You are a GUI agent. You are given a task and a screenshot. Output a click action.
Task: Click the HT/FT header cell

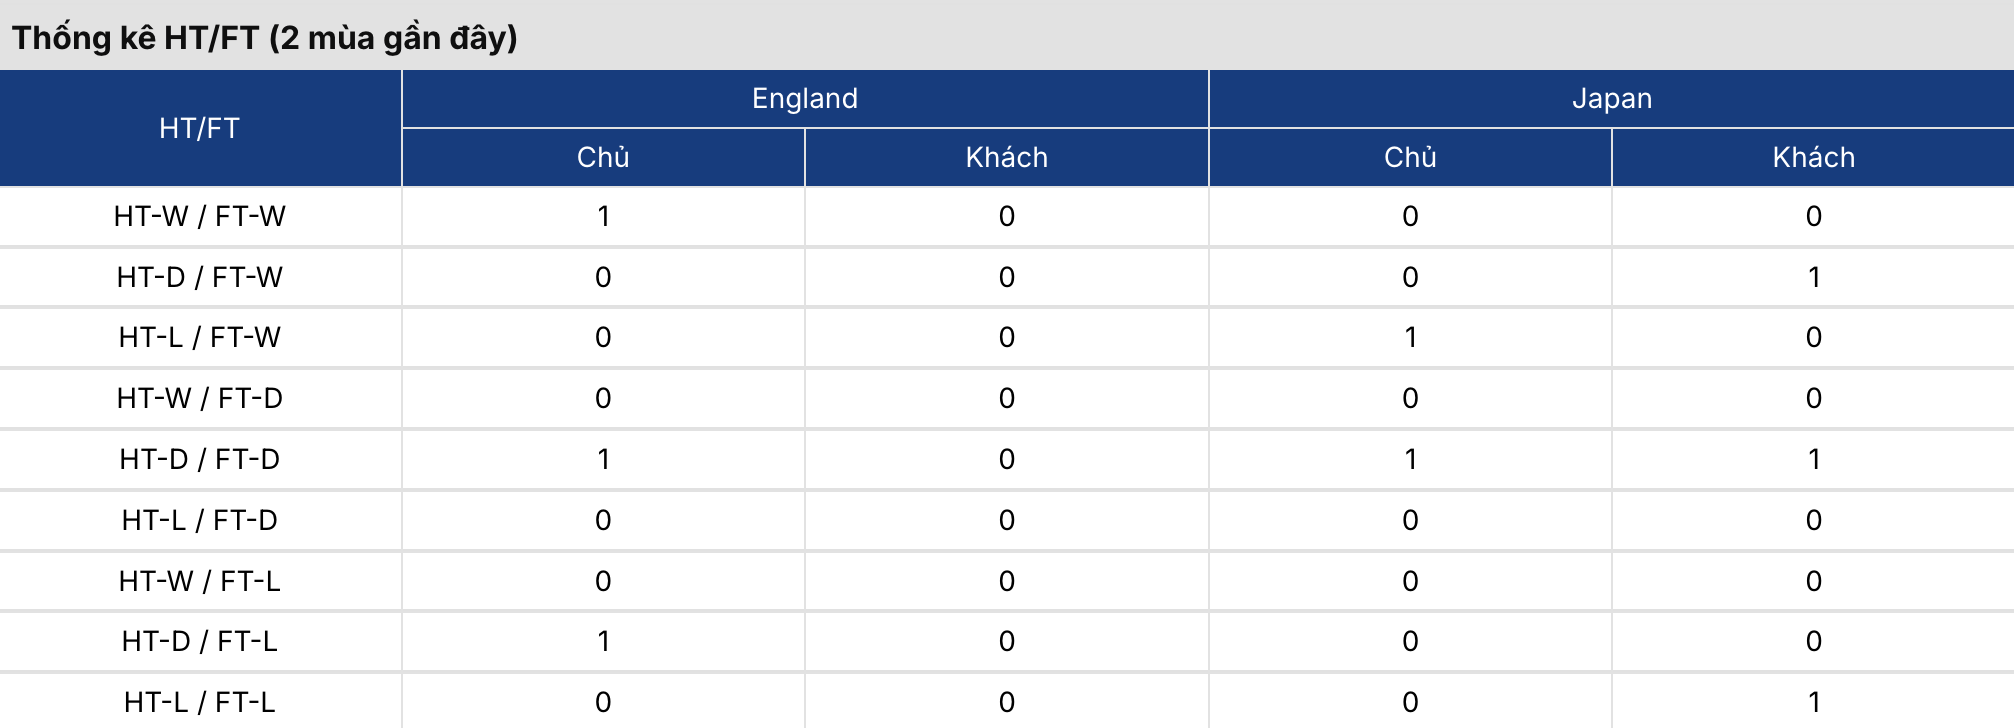(x=200, y=128)
